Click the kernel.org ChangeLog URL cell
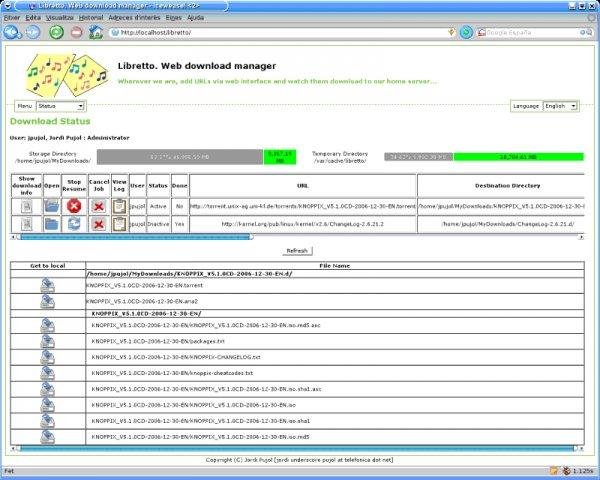 click(x=303, y=224)
